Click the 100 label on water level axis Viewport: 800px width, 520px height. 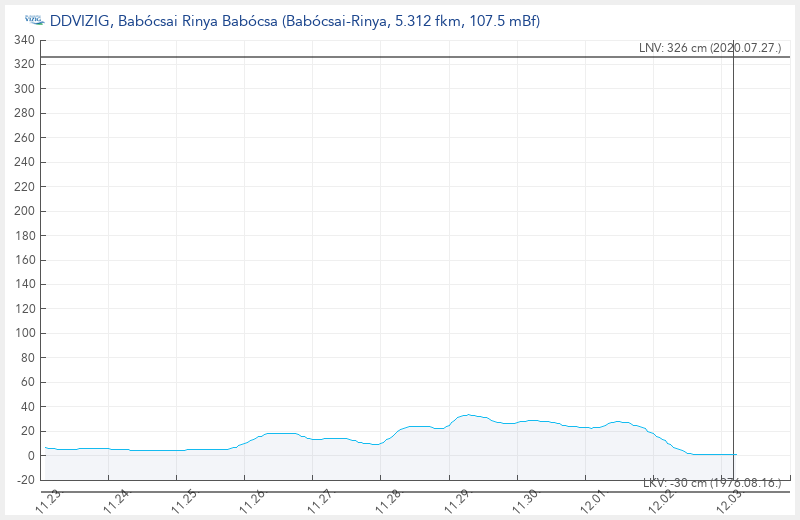pyautogui.click(x=25, y=333)
